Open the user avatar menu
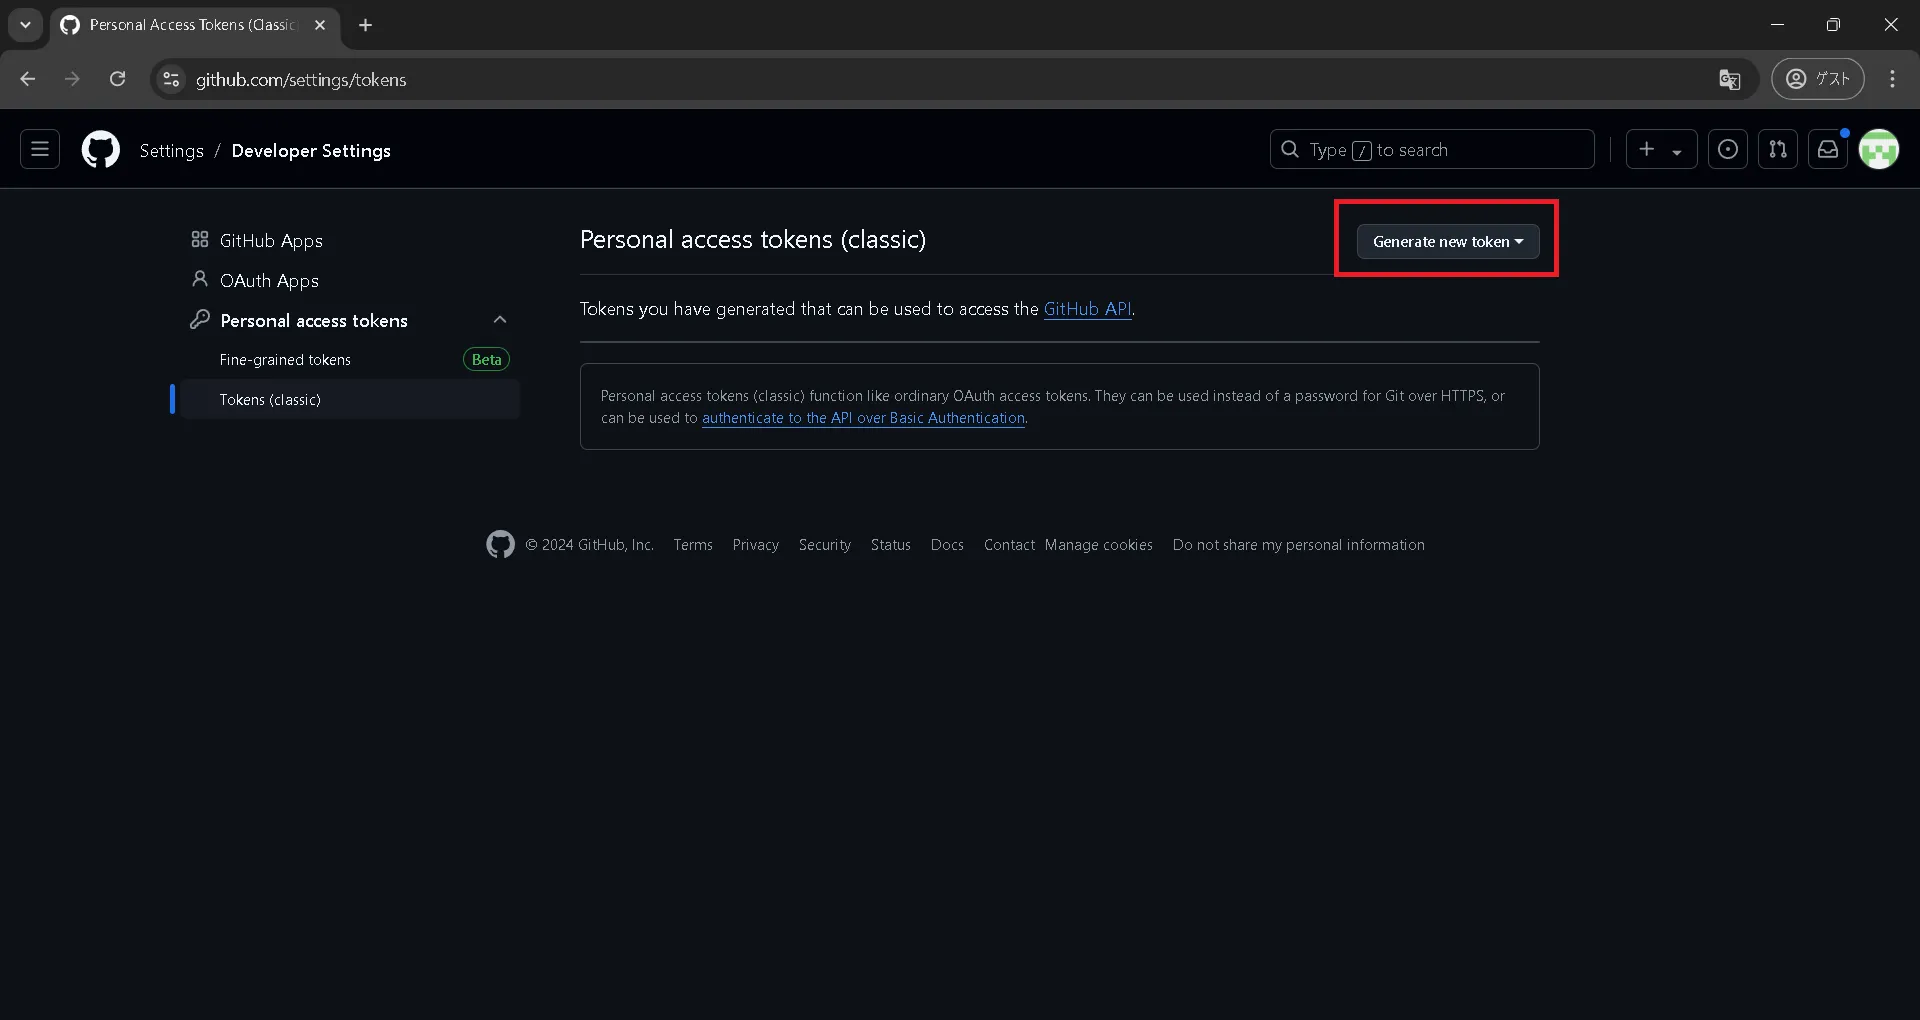 1878,150
